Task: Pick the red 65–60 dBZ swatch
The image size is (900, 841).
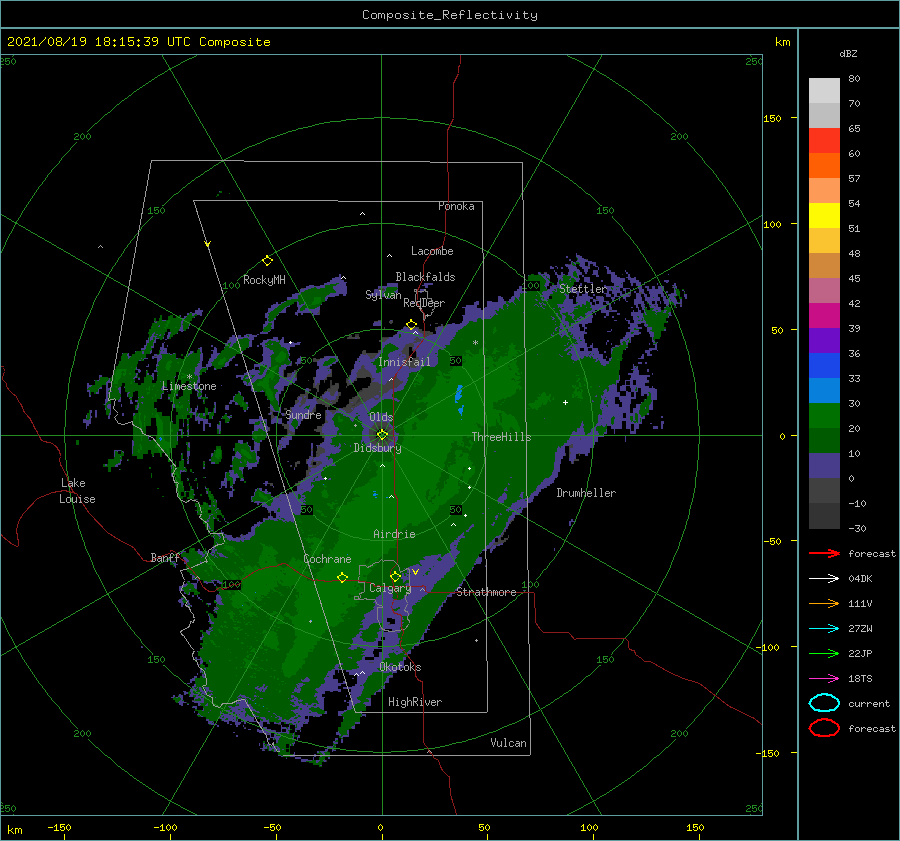Action: pos(824,141)
